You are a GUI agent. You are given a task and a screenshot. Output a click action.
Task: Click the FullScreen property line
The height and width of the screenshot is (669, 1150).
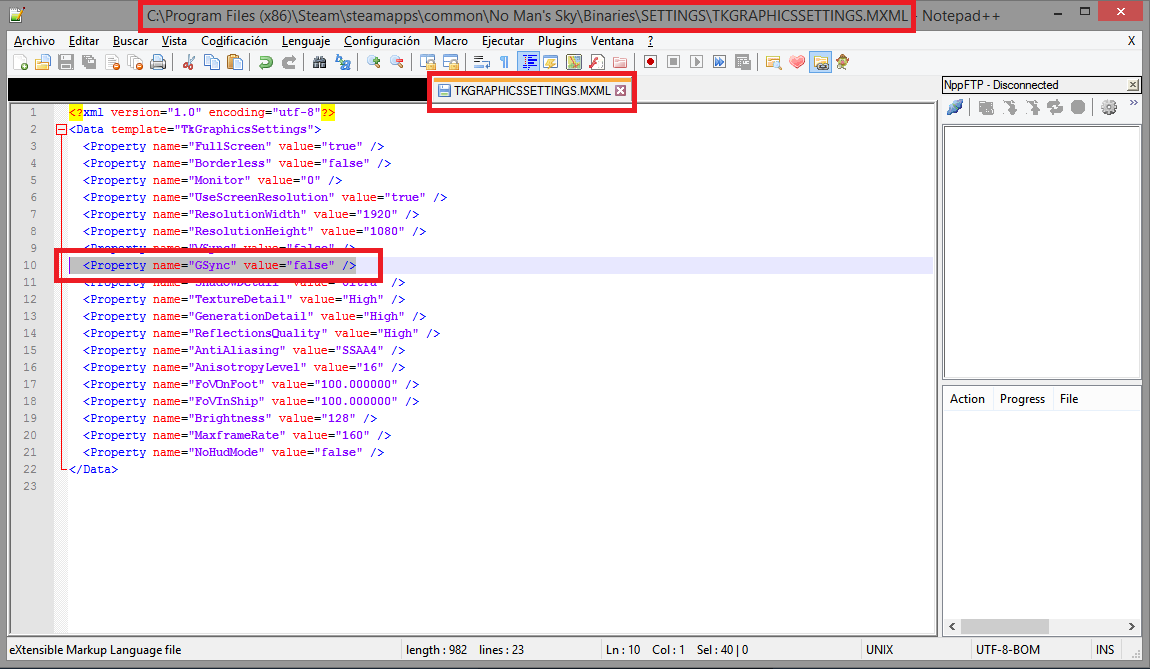pos(233,147)
